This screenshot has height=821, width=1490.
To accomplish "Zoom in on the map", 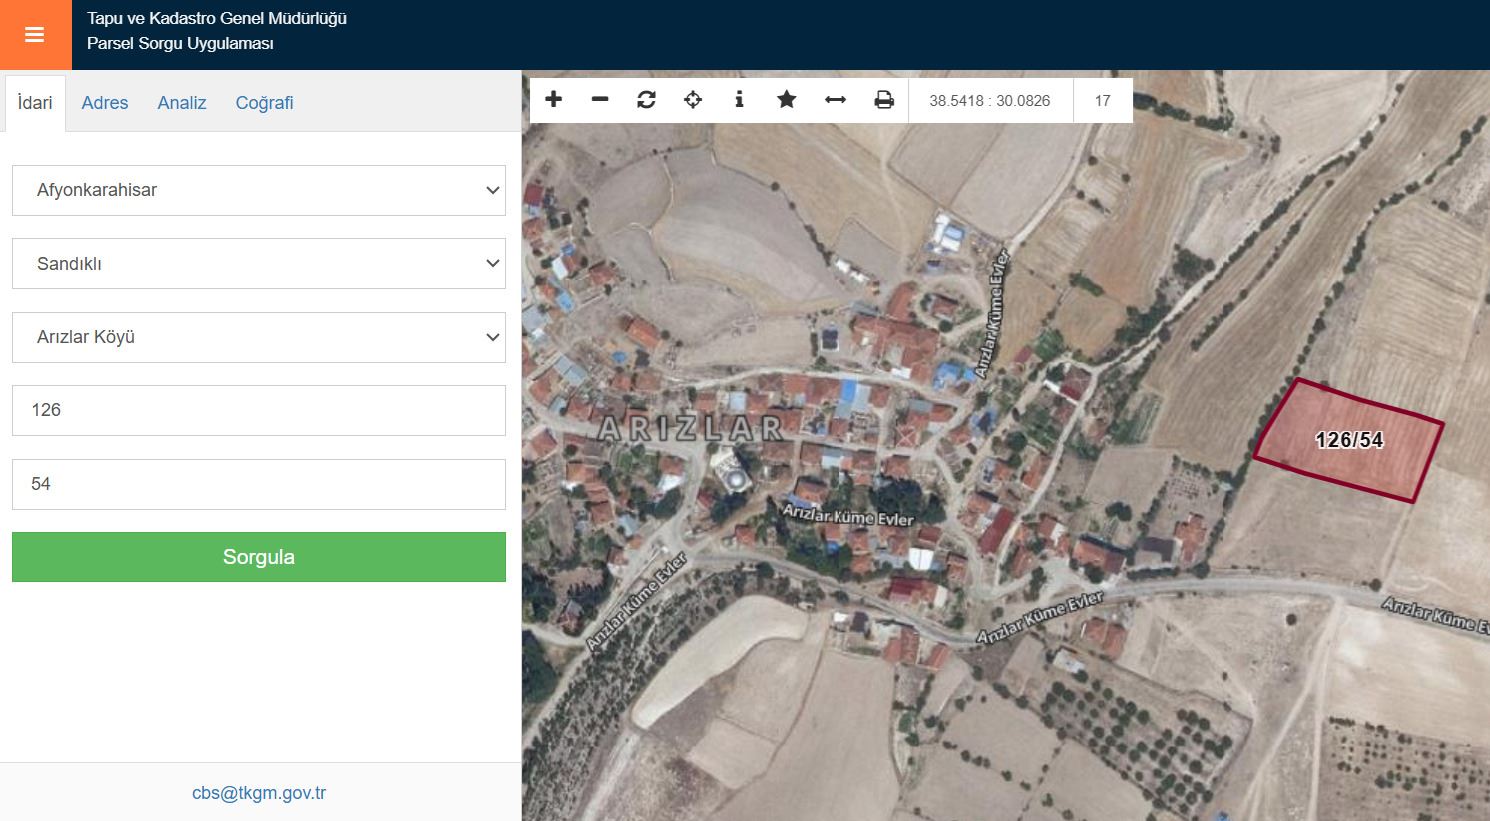I will (553, 100).
